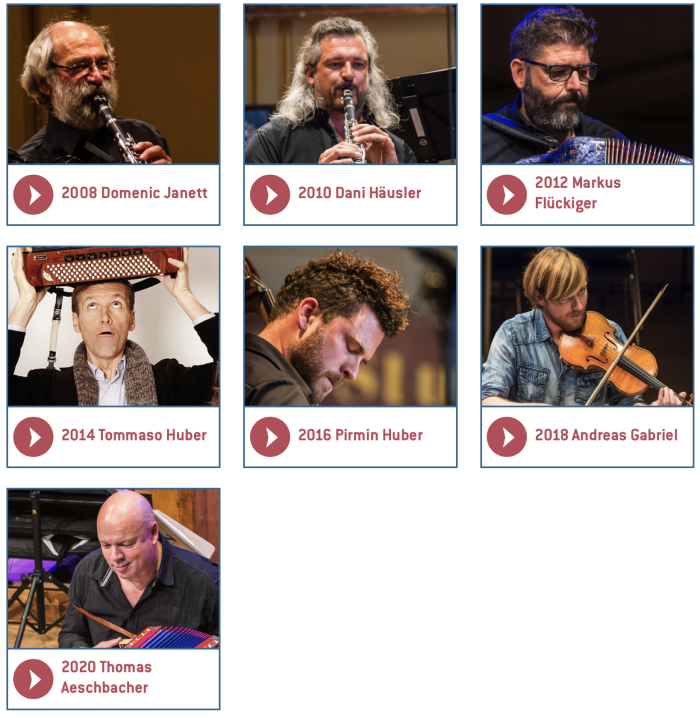Click play icon beside 2020 Thomas Aeschbacher

(33, 679)
